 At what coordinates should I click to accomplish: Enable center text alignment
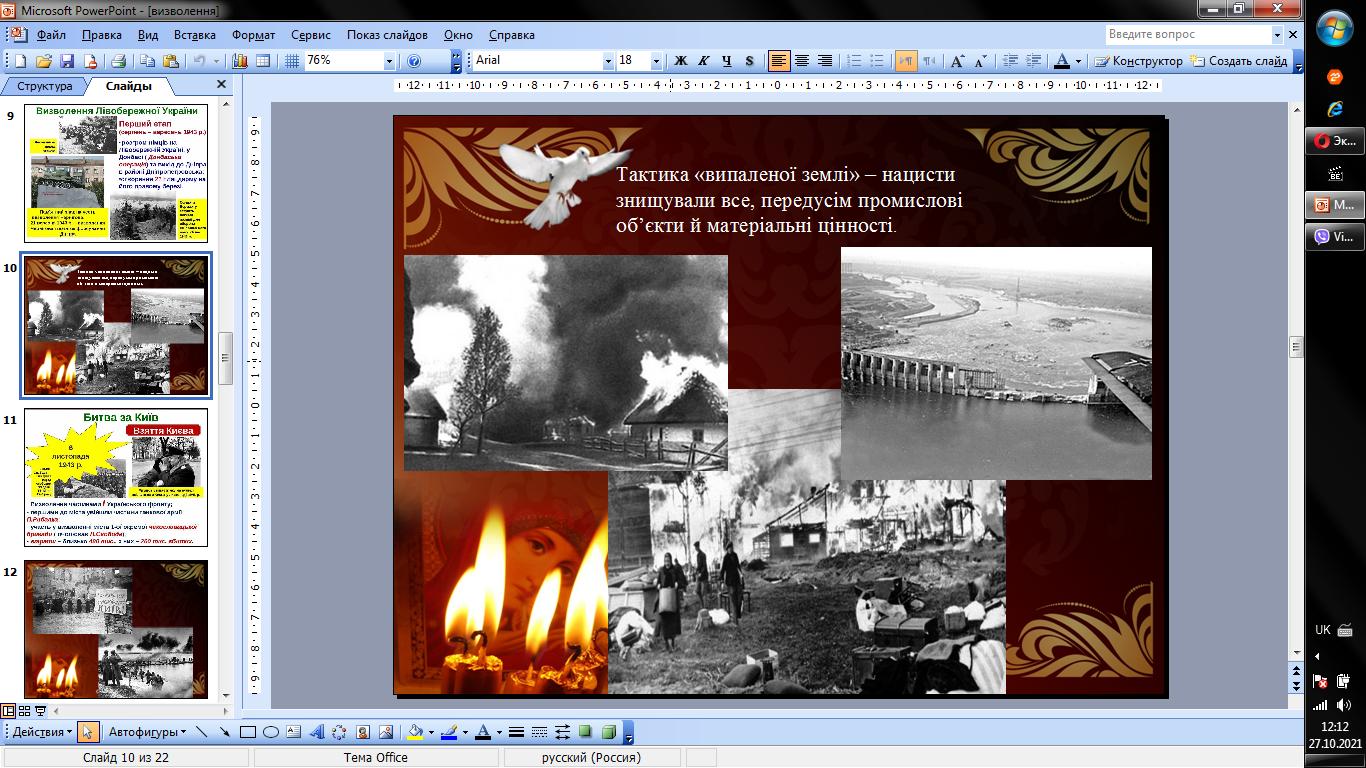coord(802,61)
